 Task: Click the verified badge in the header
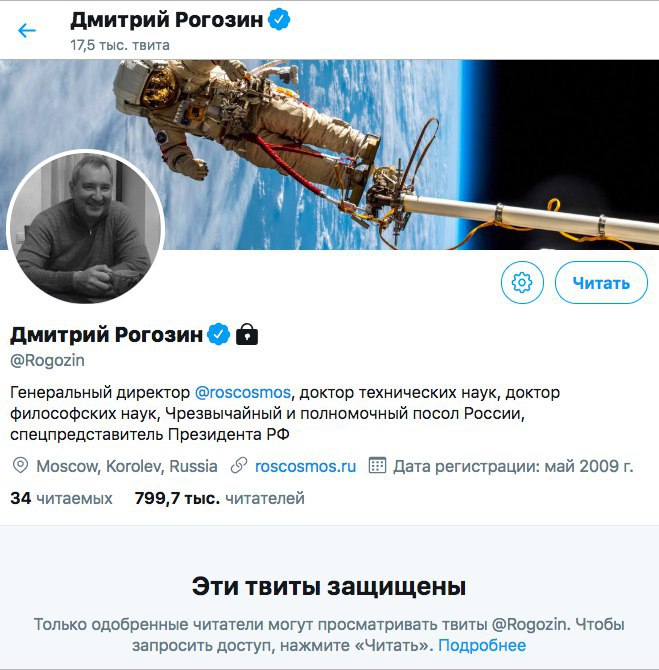point(279,20)
